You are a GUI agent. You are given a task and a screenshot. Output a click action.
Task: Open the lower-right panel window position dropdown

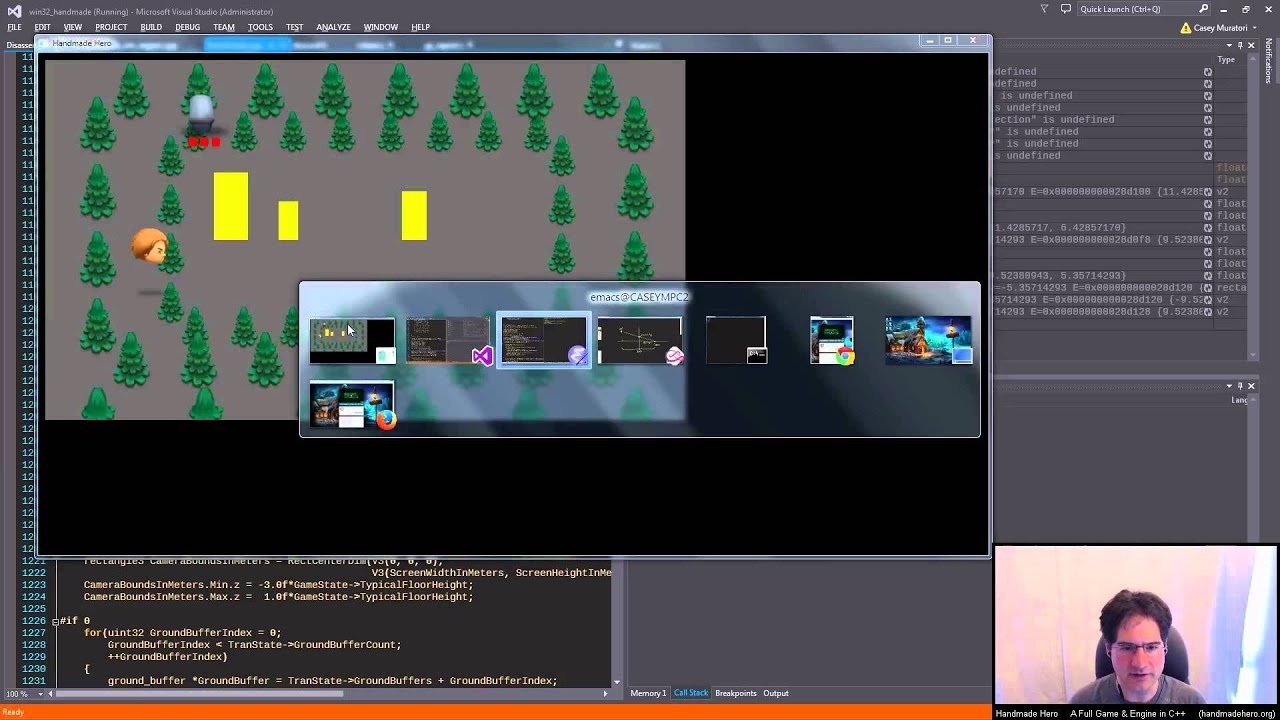point(1229,386)
